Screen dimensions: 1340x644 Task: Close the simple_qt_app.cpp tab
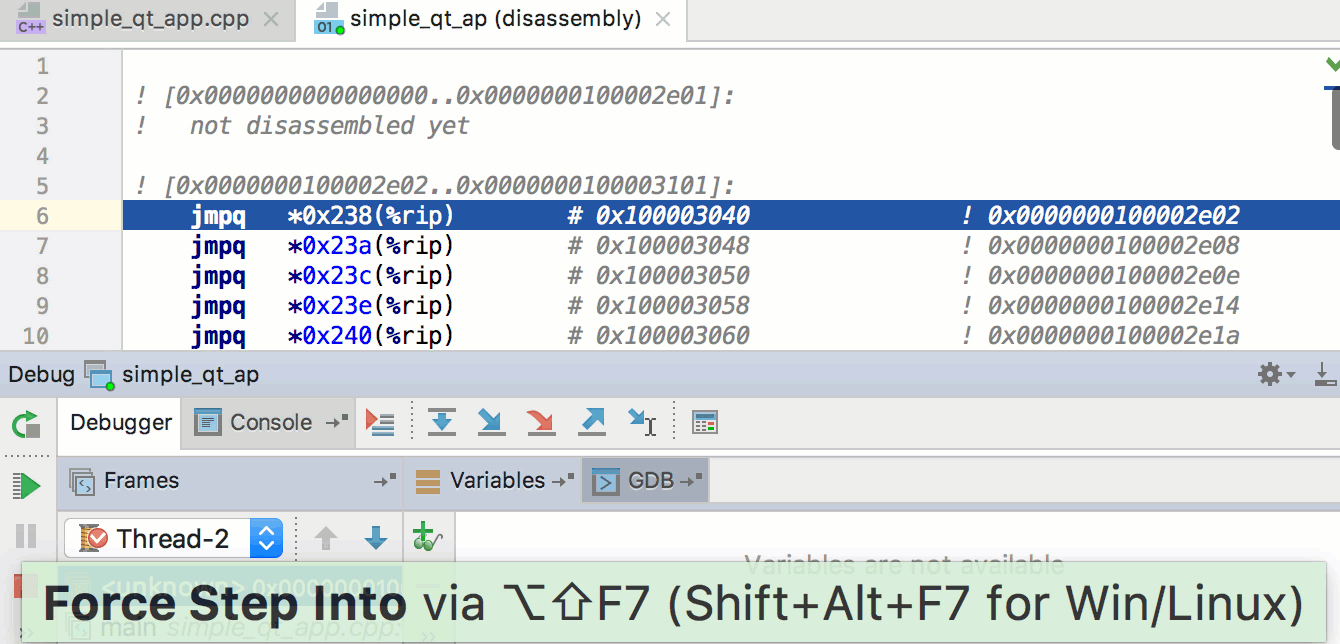click(270, 20)
